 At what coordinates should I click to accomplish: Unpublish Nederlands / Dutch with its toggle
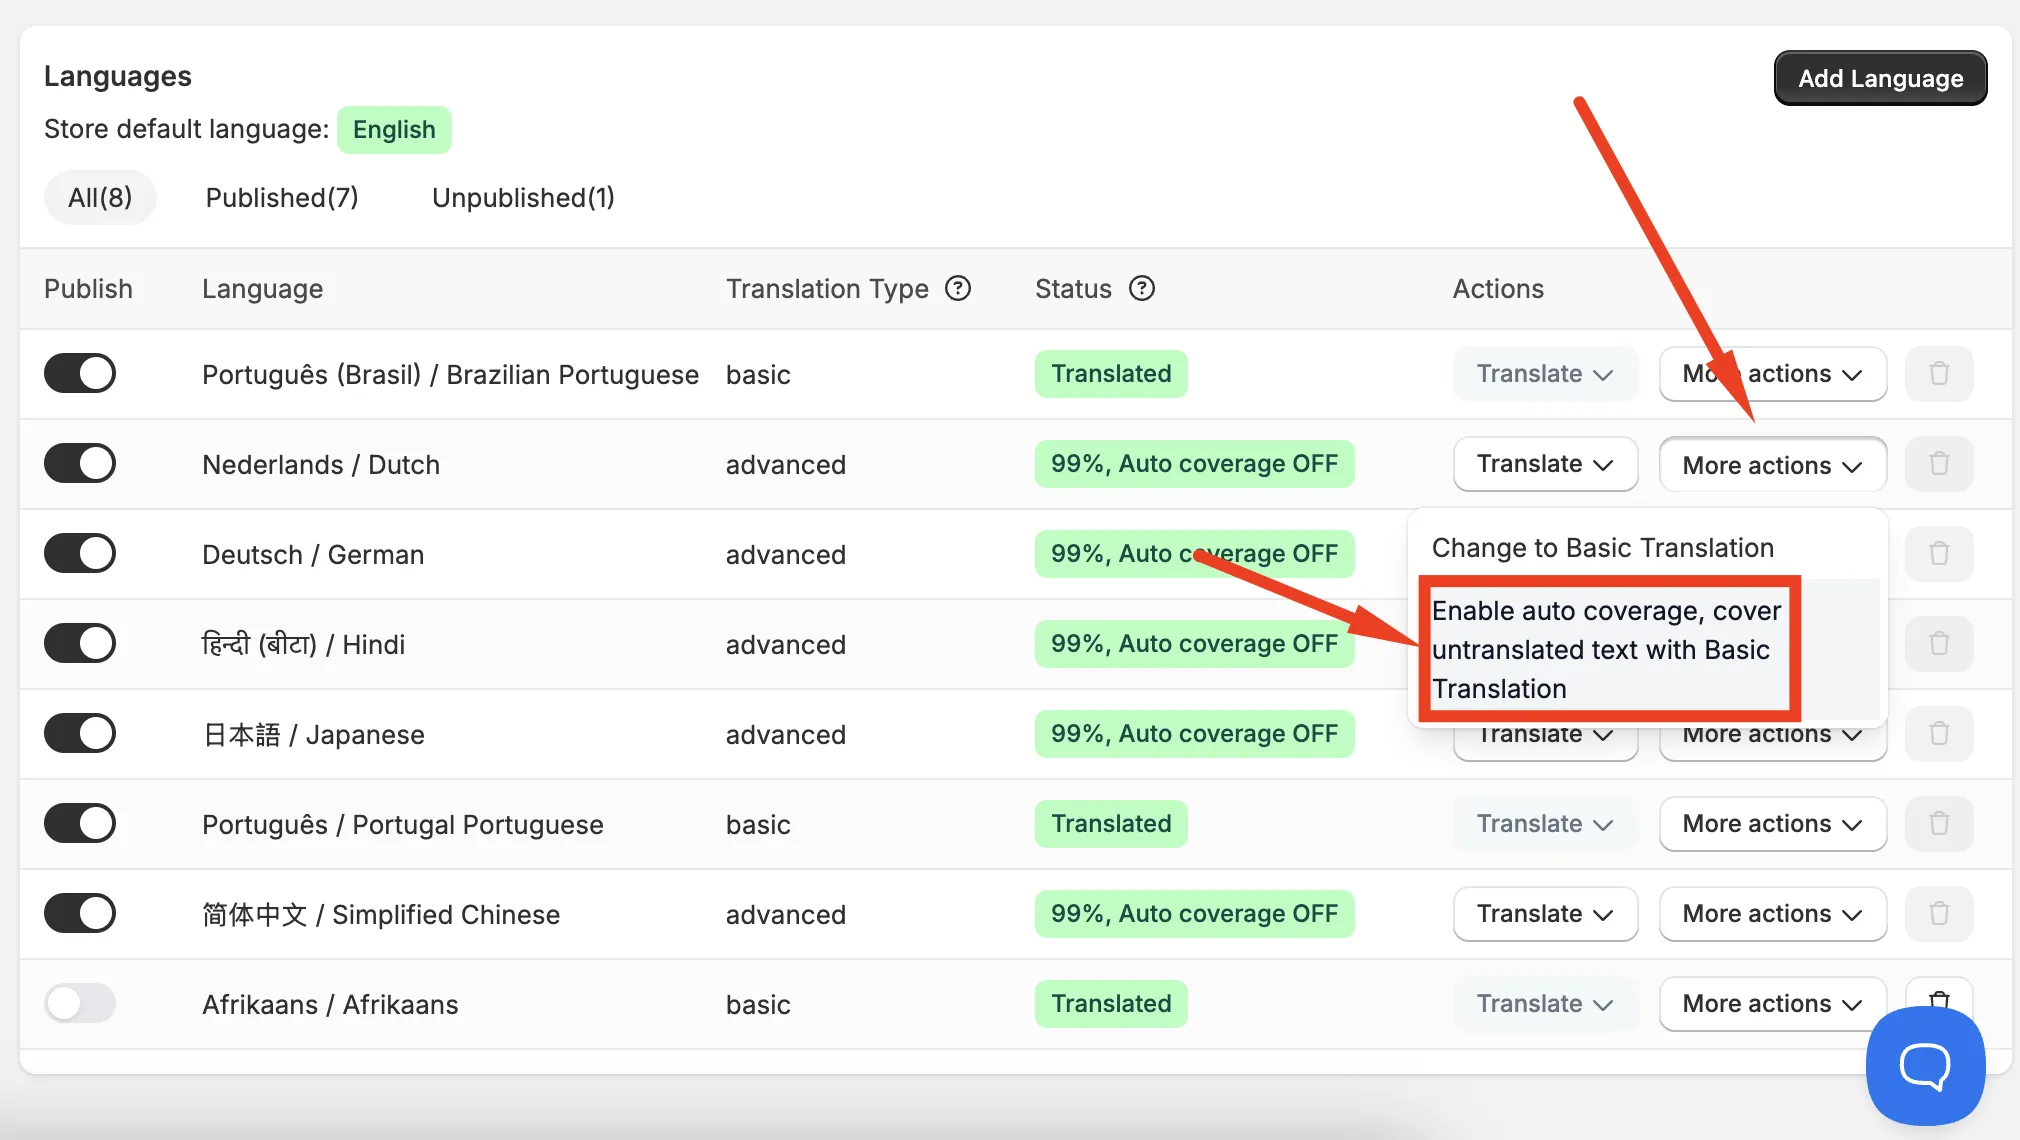pos(80,463)
